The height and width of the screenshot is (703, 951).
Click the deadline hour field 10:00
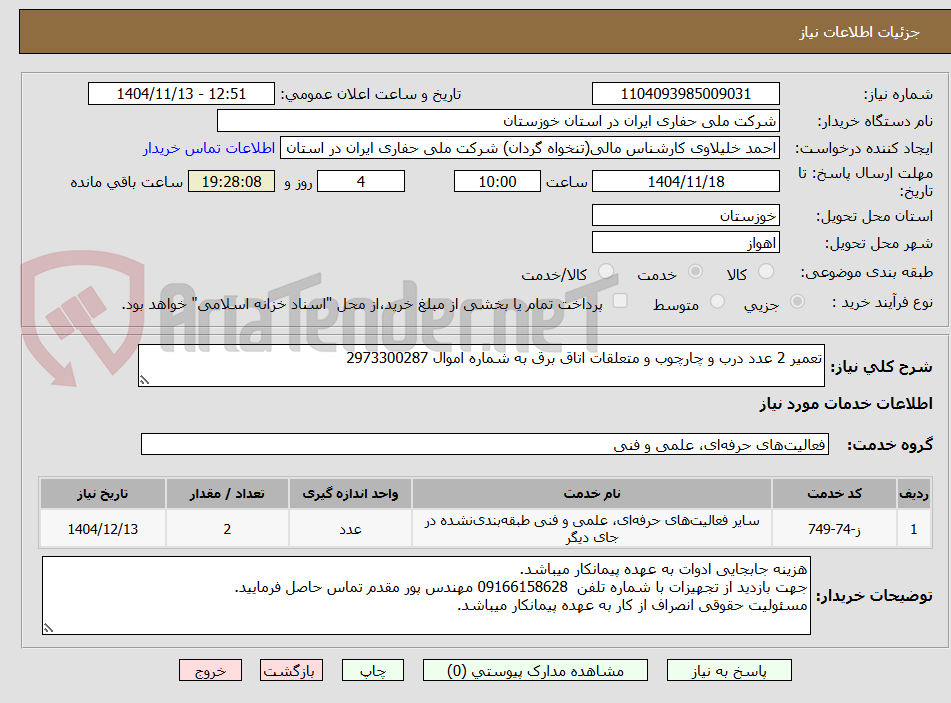[x=497, y=181]
